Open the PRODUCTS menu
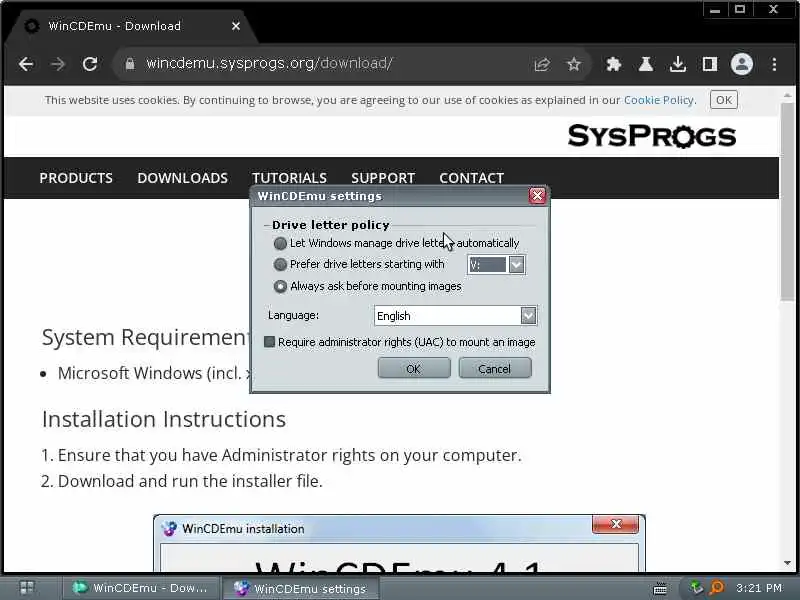Image resolution: width=800 pixels, height=600 pixels. point(76,178)
